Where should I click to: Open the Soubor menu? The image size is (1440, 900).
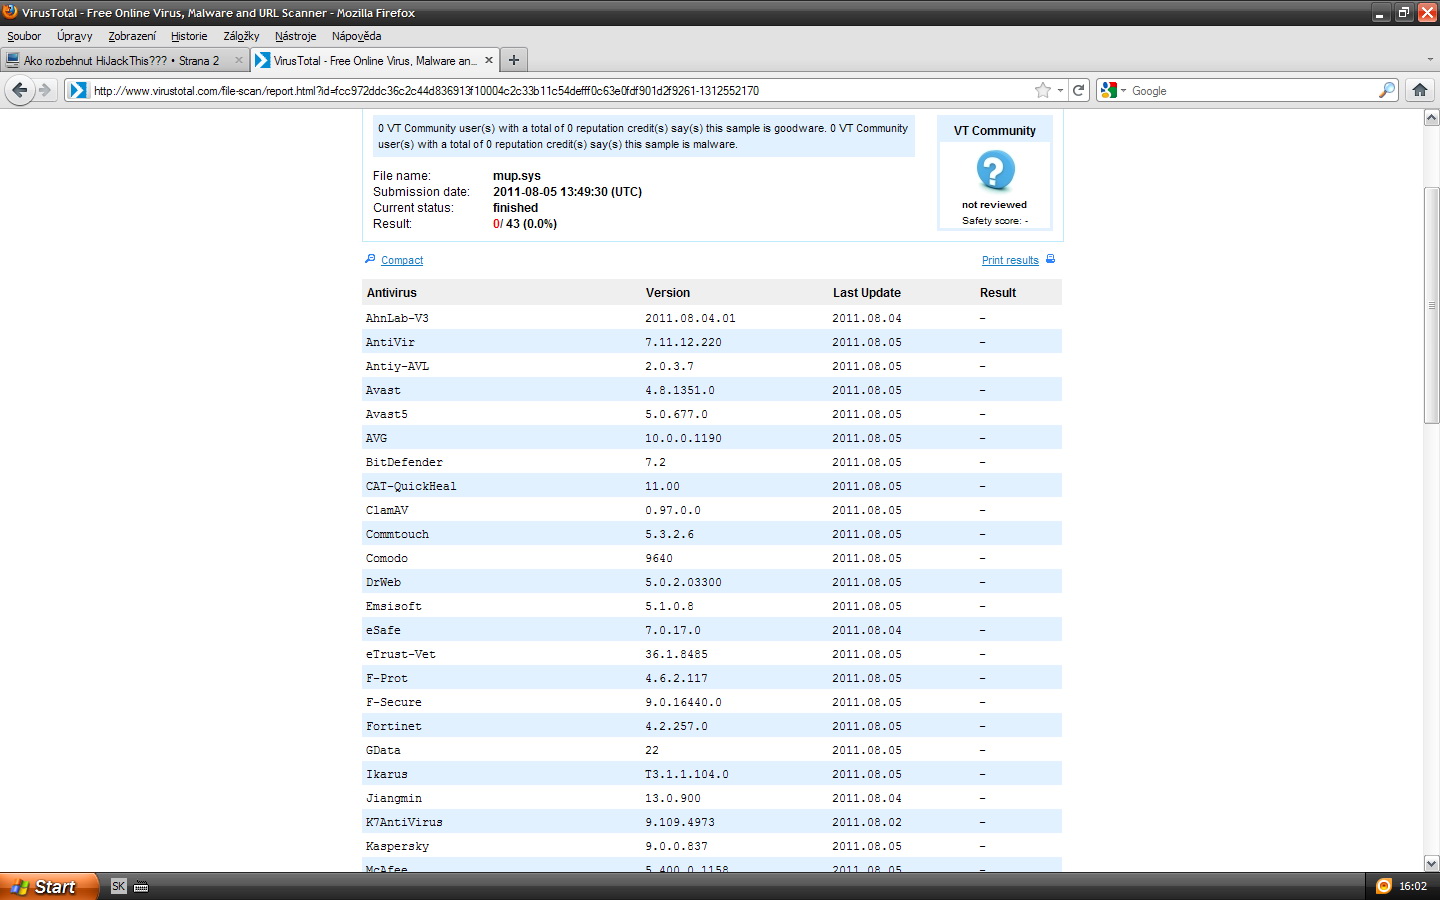click(24, 36)
